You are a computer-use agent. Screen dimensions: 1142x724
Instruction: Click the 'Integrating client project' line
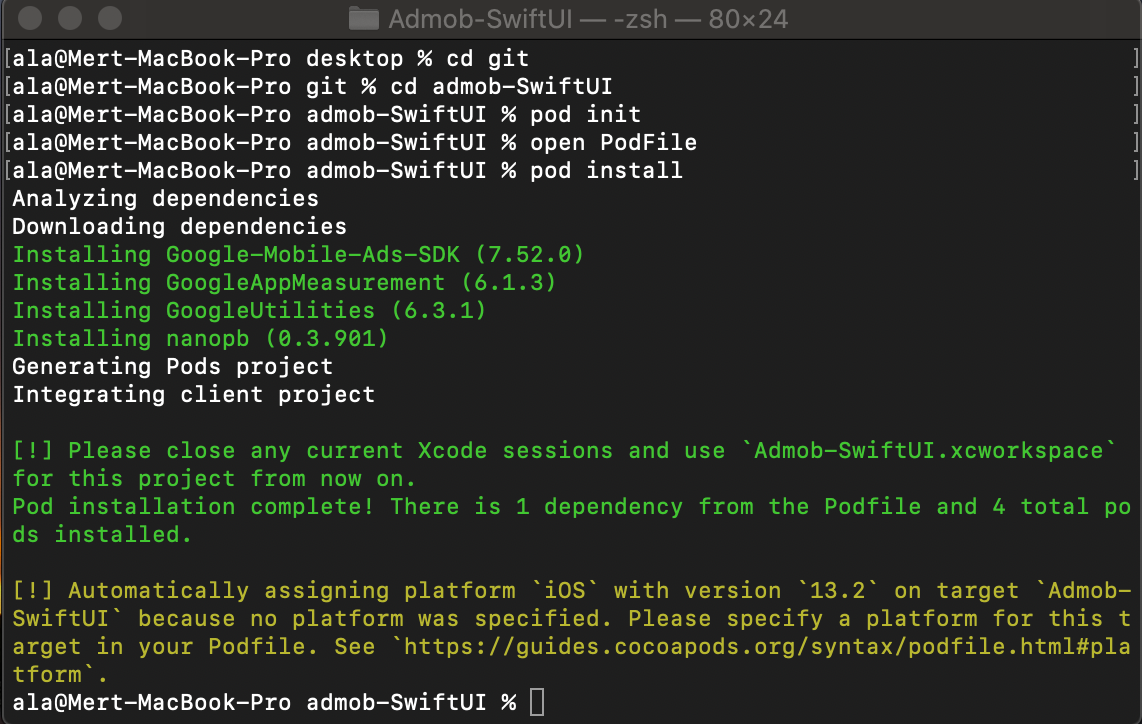point(194,395)
